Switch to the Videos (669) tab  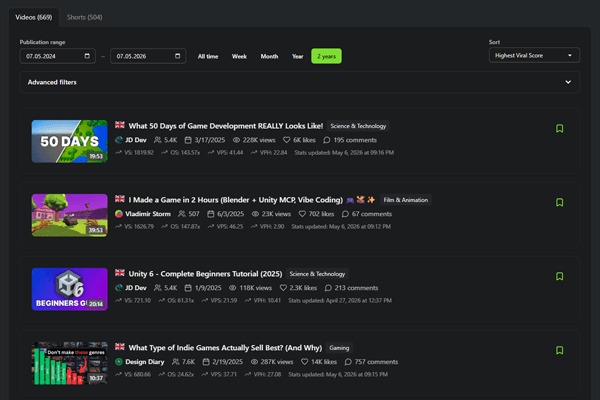pyautogui.click(x=34, y=17)
